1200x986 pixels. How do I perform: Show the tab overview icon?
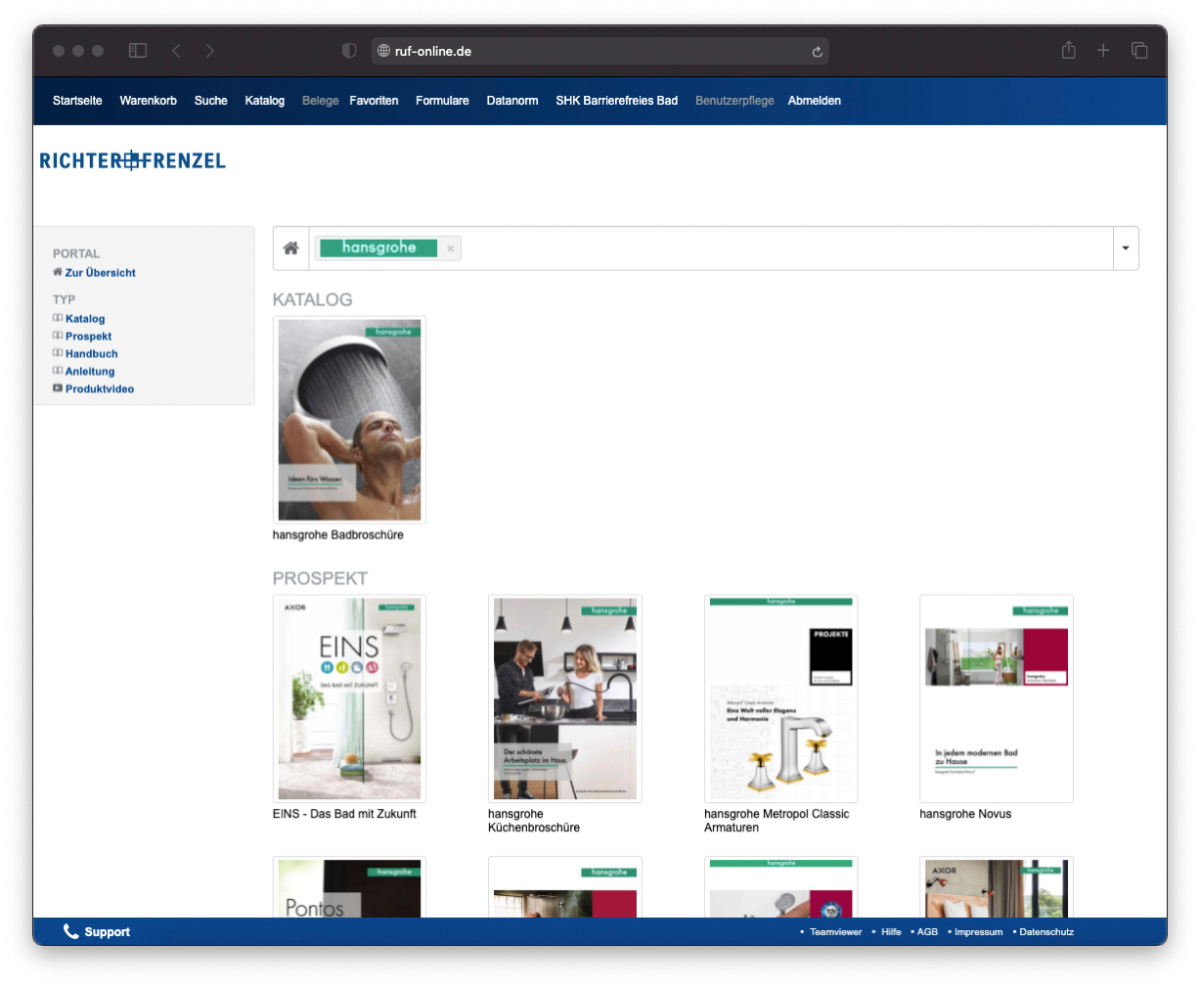click(x=1139, y=51)
